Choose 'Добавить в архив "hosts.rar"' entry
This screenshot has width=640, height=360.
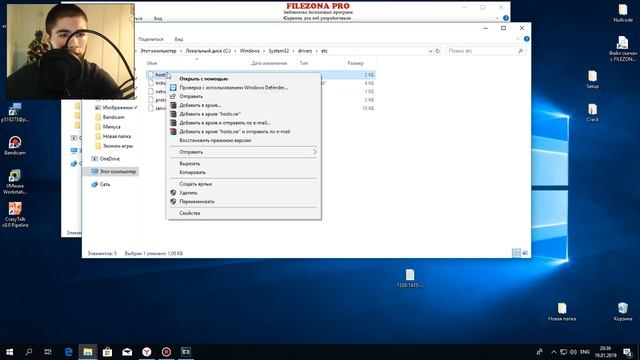point(210,114)
